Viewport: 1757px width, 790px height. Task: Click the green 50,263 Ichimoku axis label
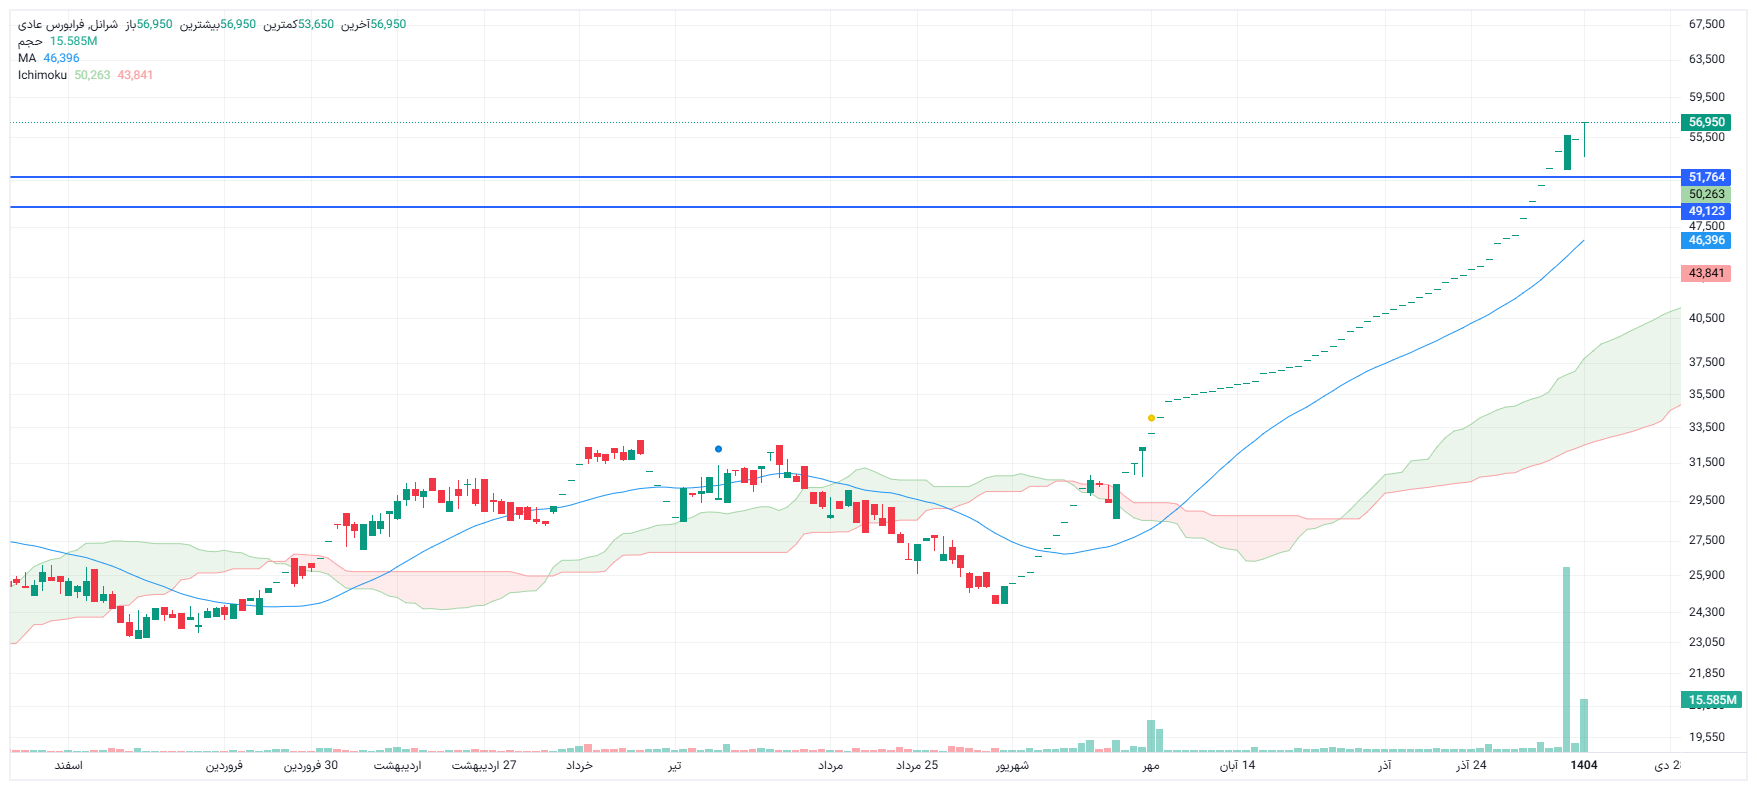1706,194
